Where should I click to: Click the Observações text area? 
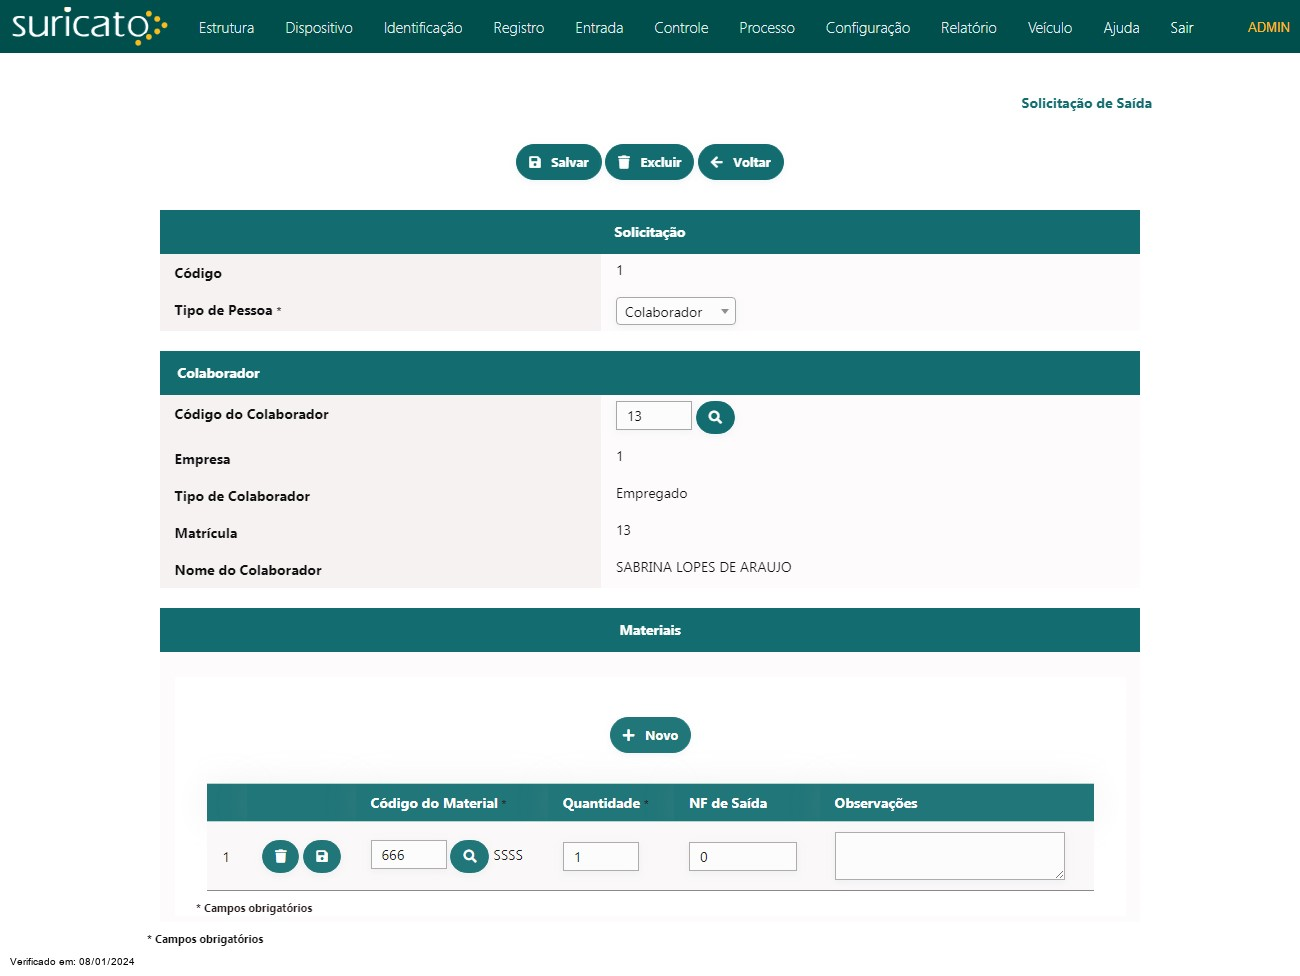click(949, 856)
